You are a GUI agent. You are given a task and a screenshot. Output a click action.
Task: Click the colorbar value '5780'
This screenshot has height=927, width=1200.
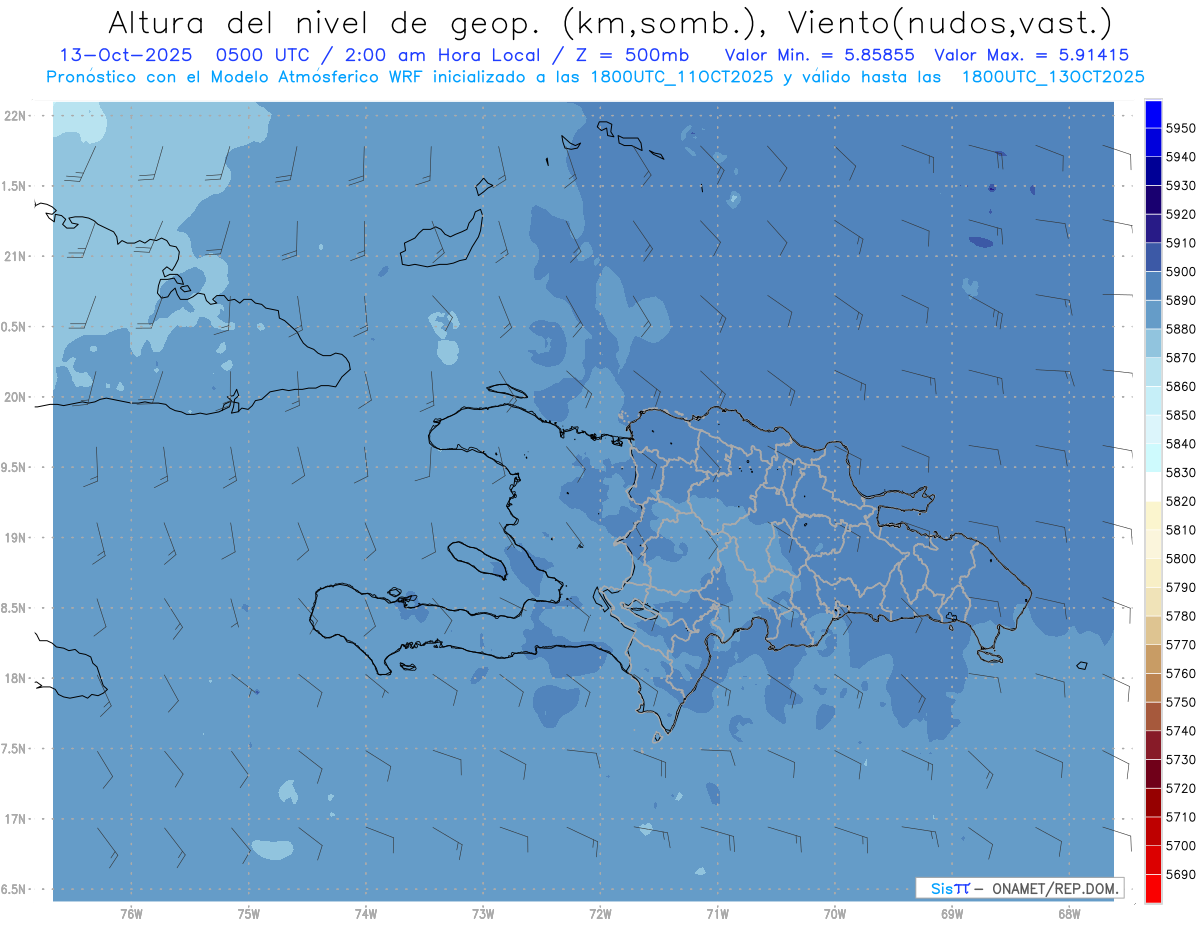tap(1181, 616)
